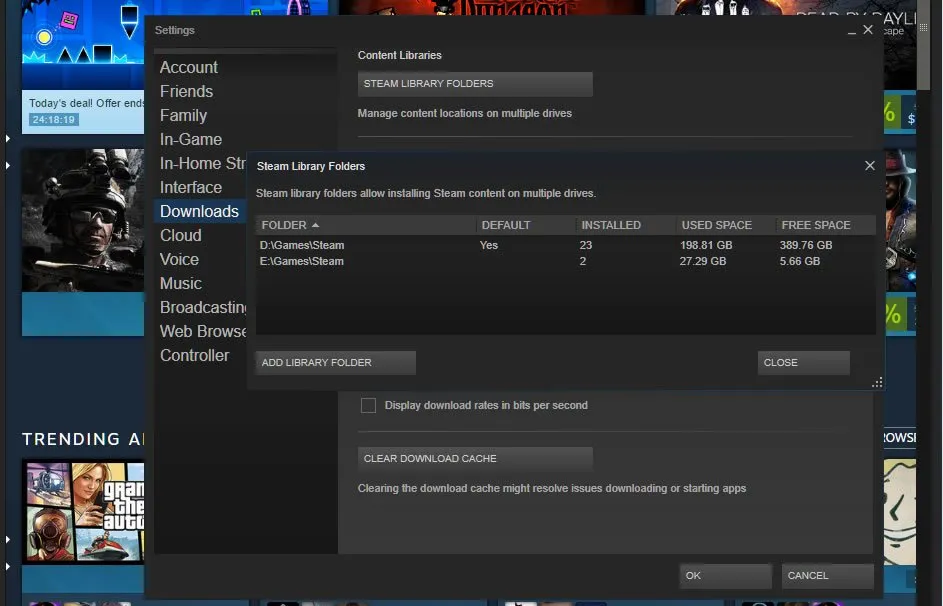Select Friends in the settings sidebar
Image resolution: width=943 pixels, height=606 pixels.
[186, 91]
